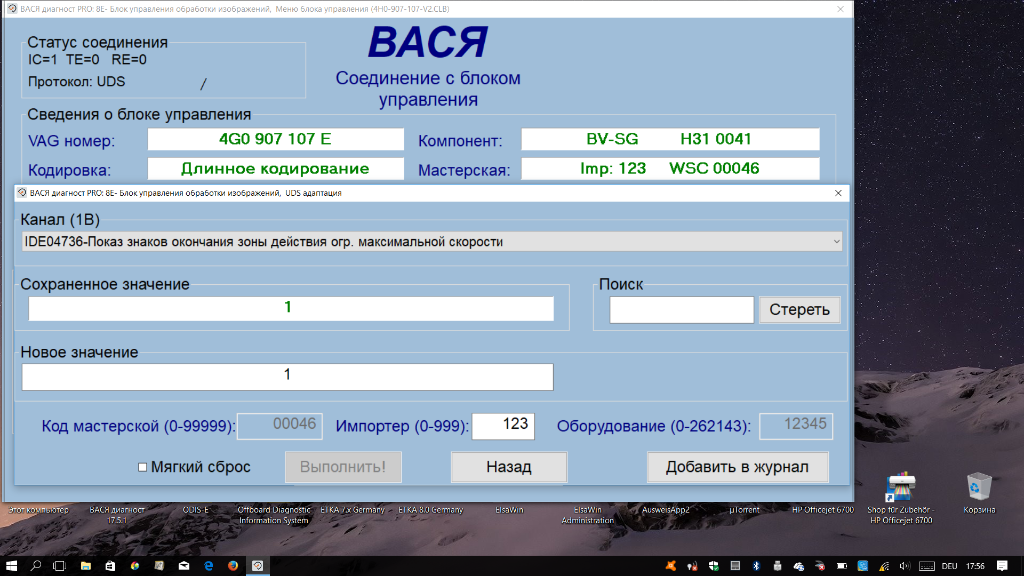Click the Стереть button beside search
This screenshot has width=1024, height=576.
pyautogui.click(x=799, y=310)
